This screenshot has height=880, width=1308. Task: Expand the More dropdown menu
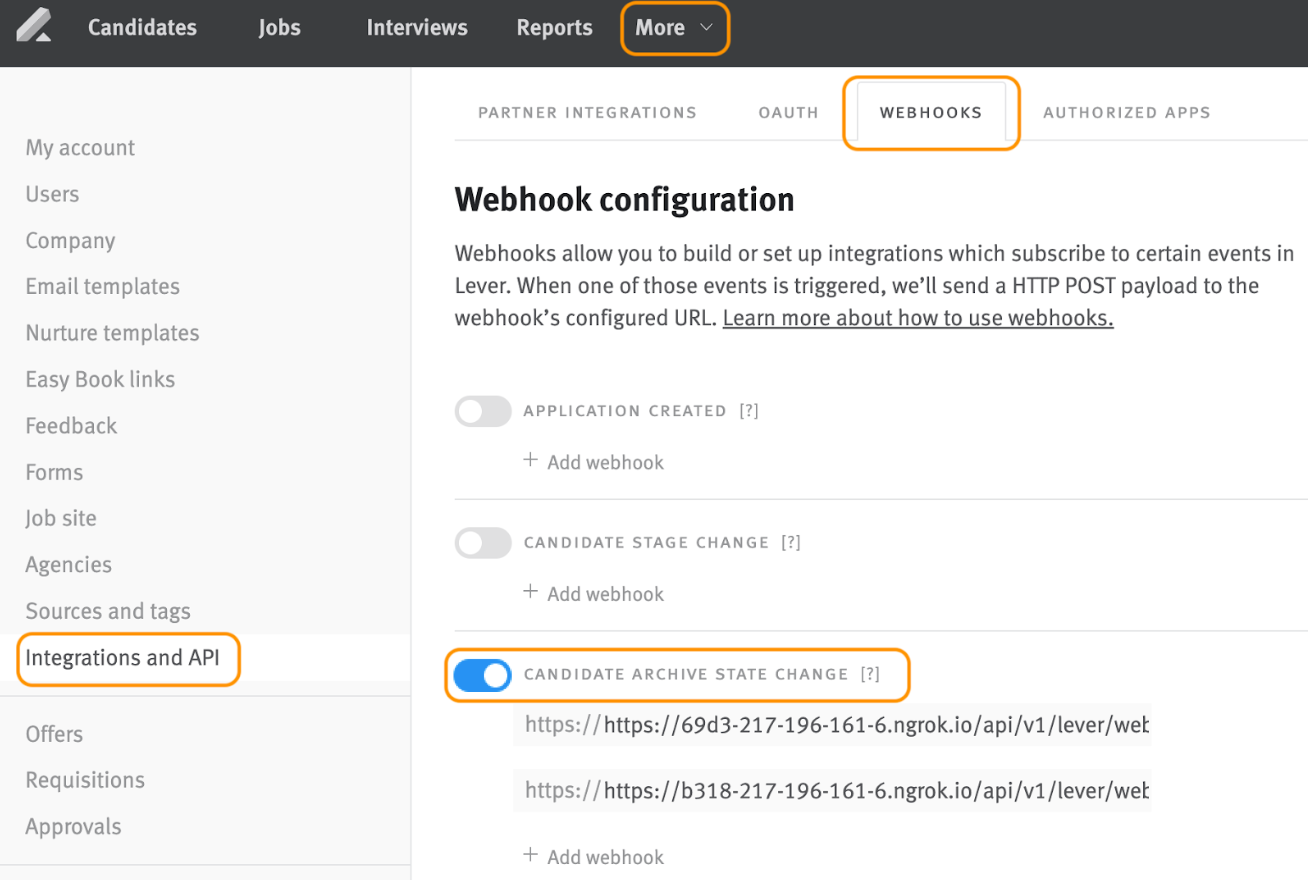pyautogui.click(x=675, y=28)
